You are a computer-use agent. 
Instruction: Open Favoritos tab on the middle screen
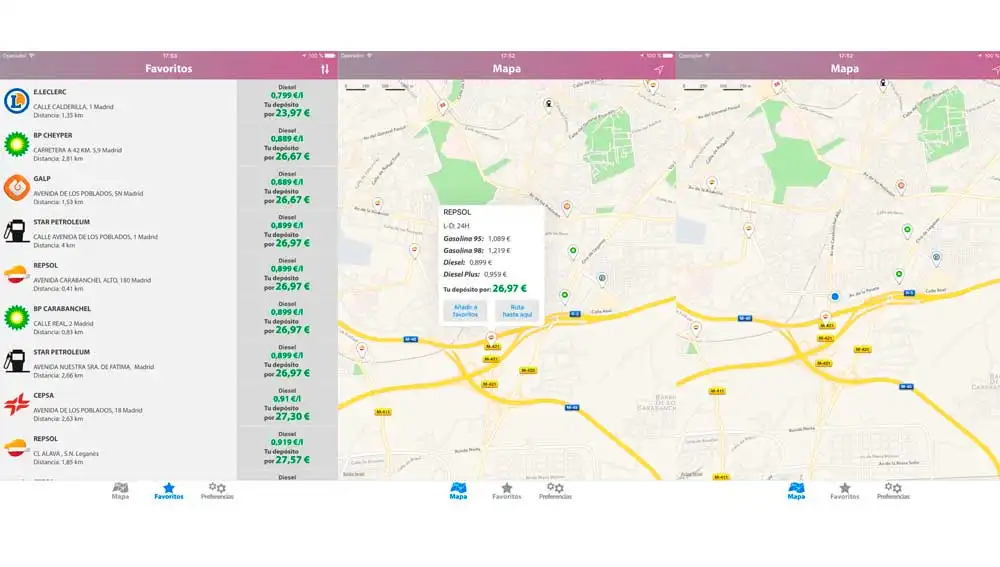506,490
